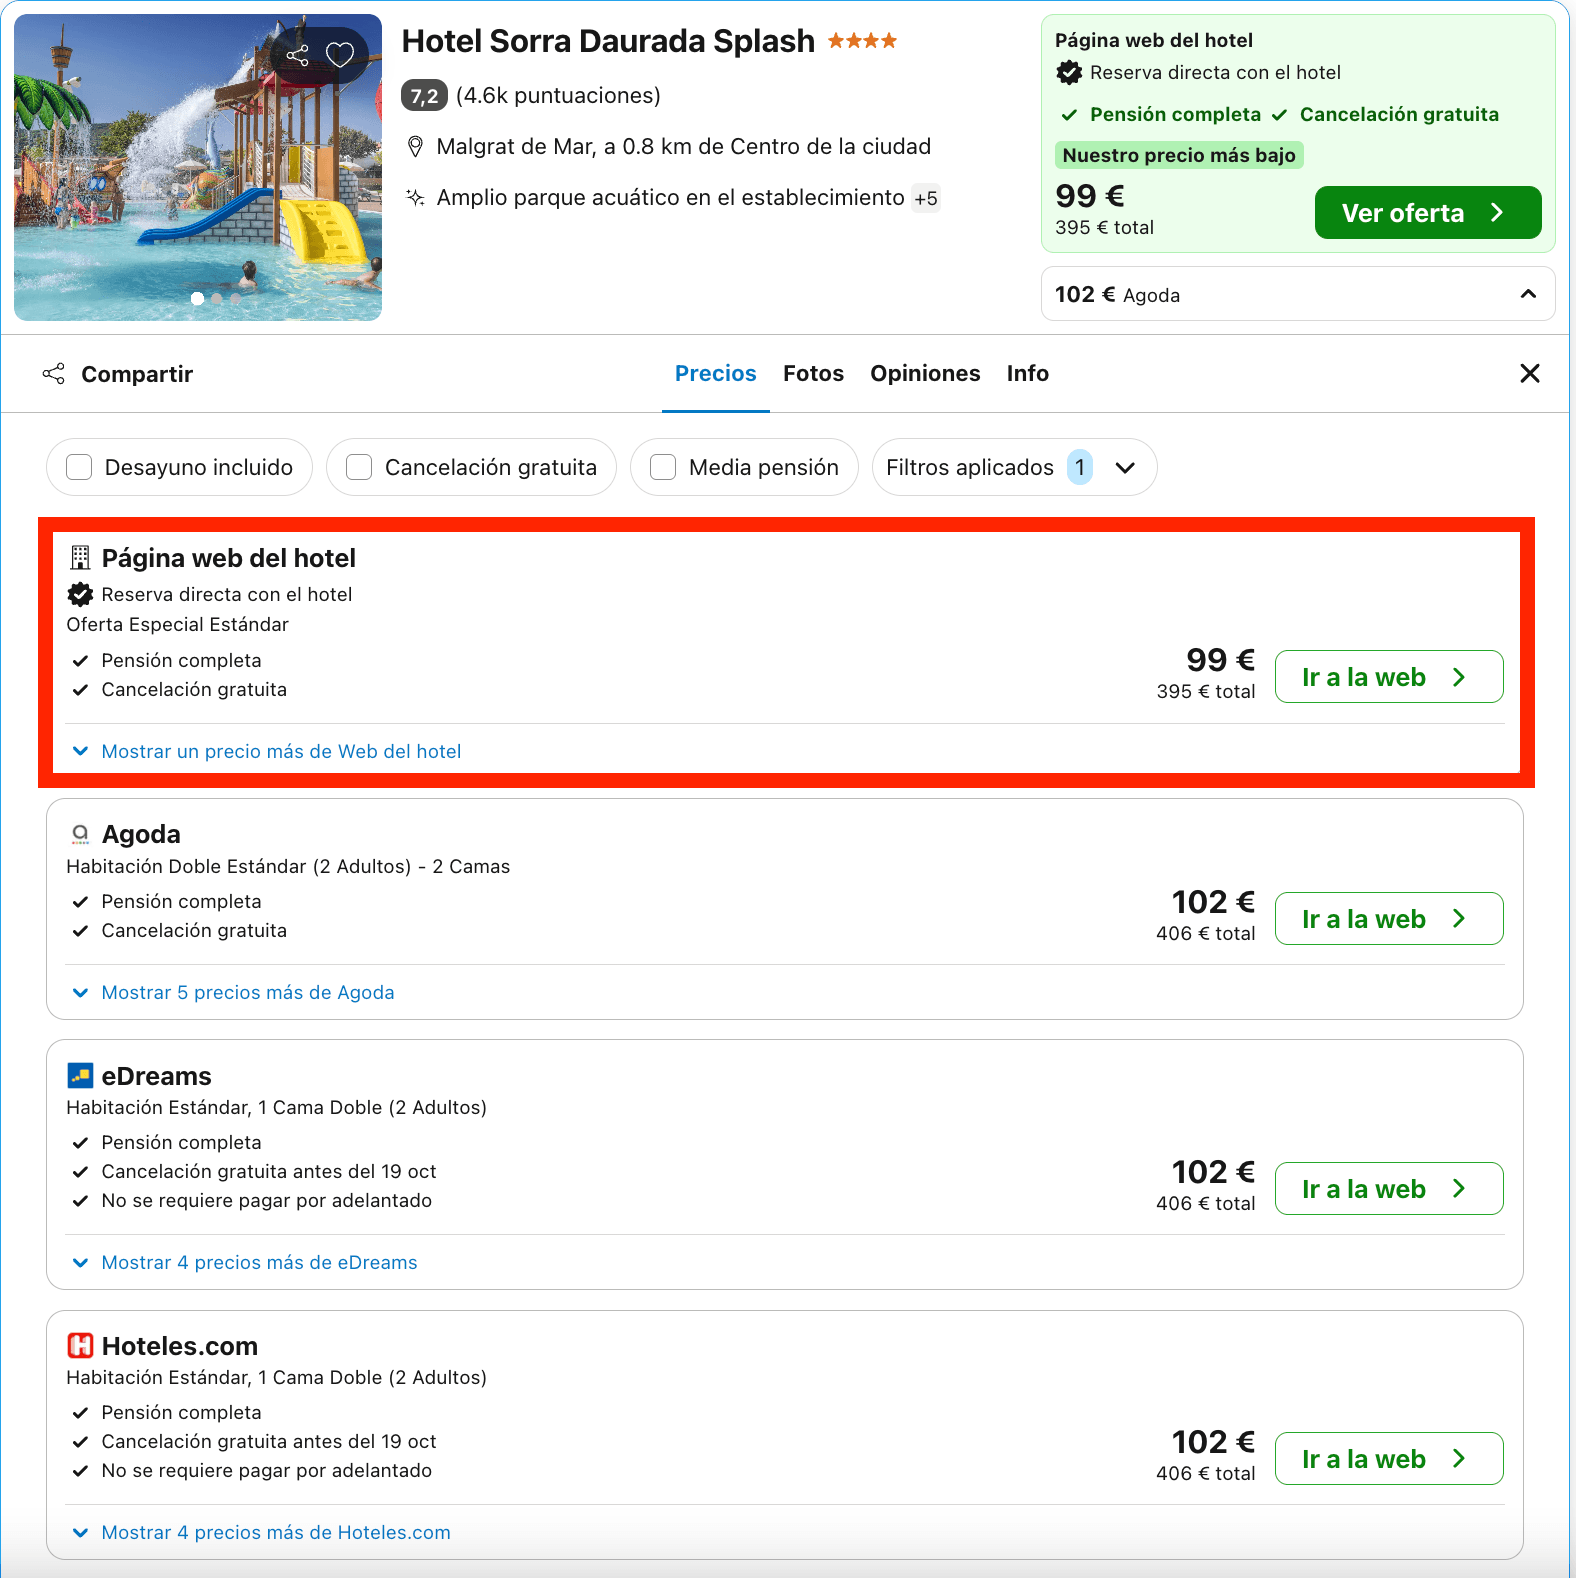
Task: Check the Media pensión filter
Action: click(x=663, y=467)
